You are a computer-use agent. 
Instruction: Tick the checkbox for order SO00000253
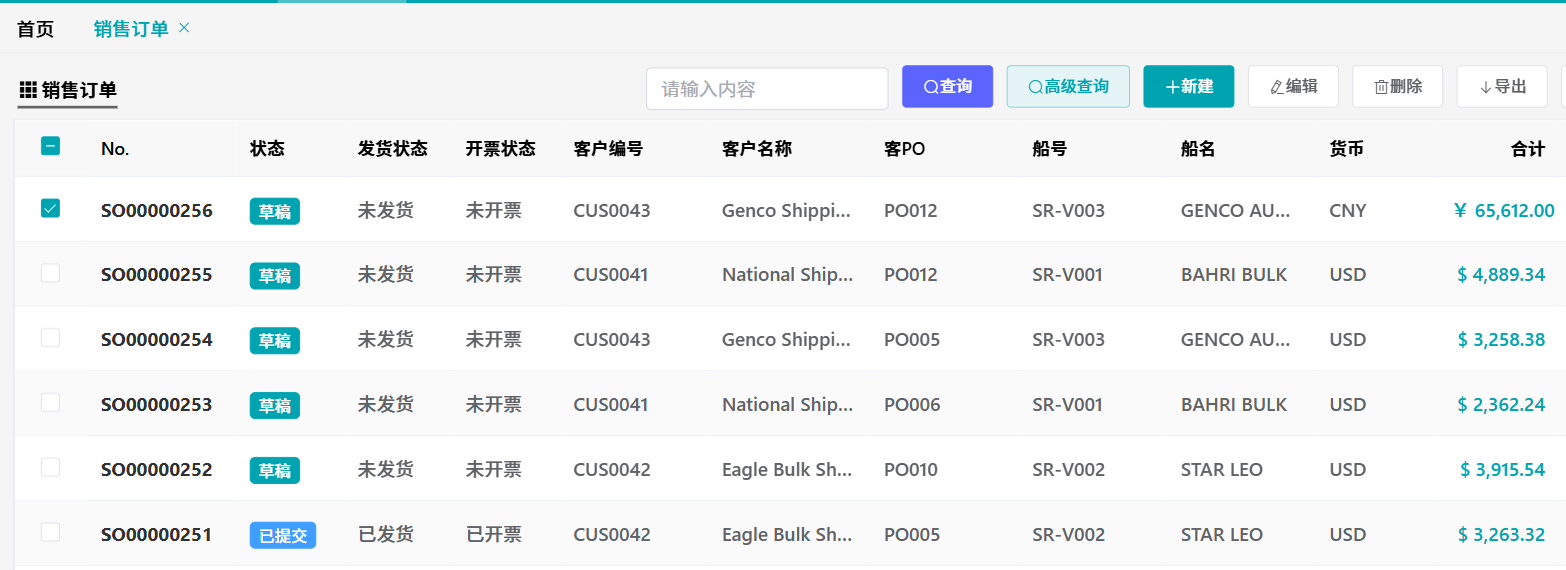click(50, 403)
